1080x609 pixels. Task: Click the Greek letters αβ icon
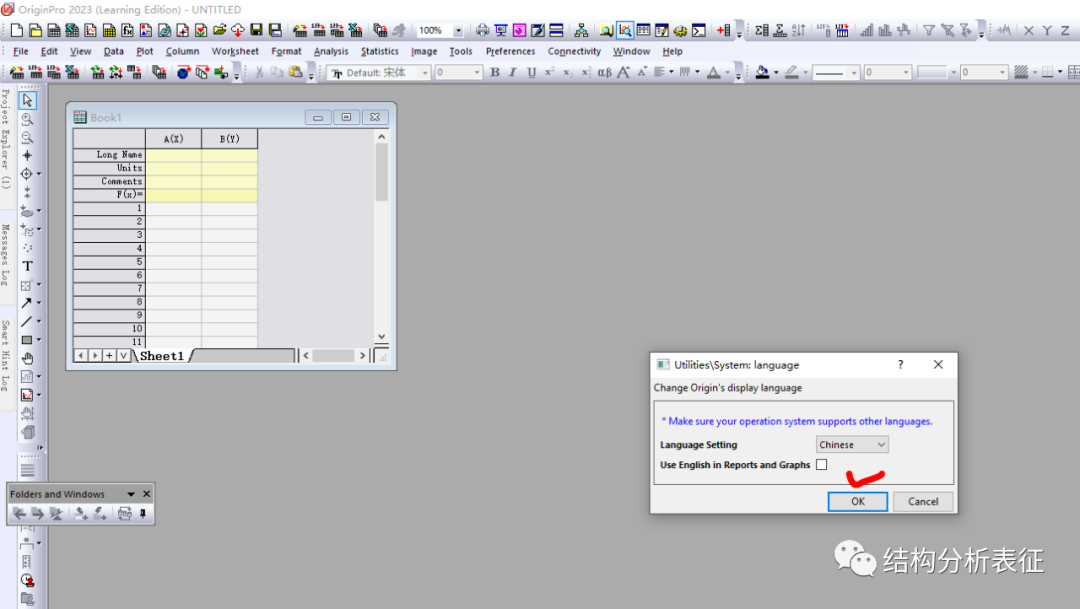pyautogui.click(x=605, y=72)
